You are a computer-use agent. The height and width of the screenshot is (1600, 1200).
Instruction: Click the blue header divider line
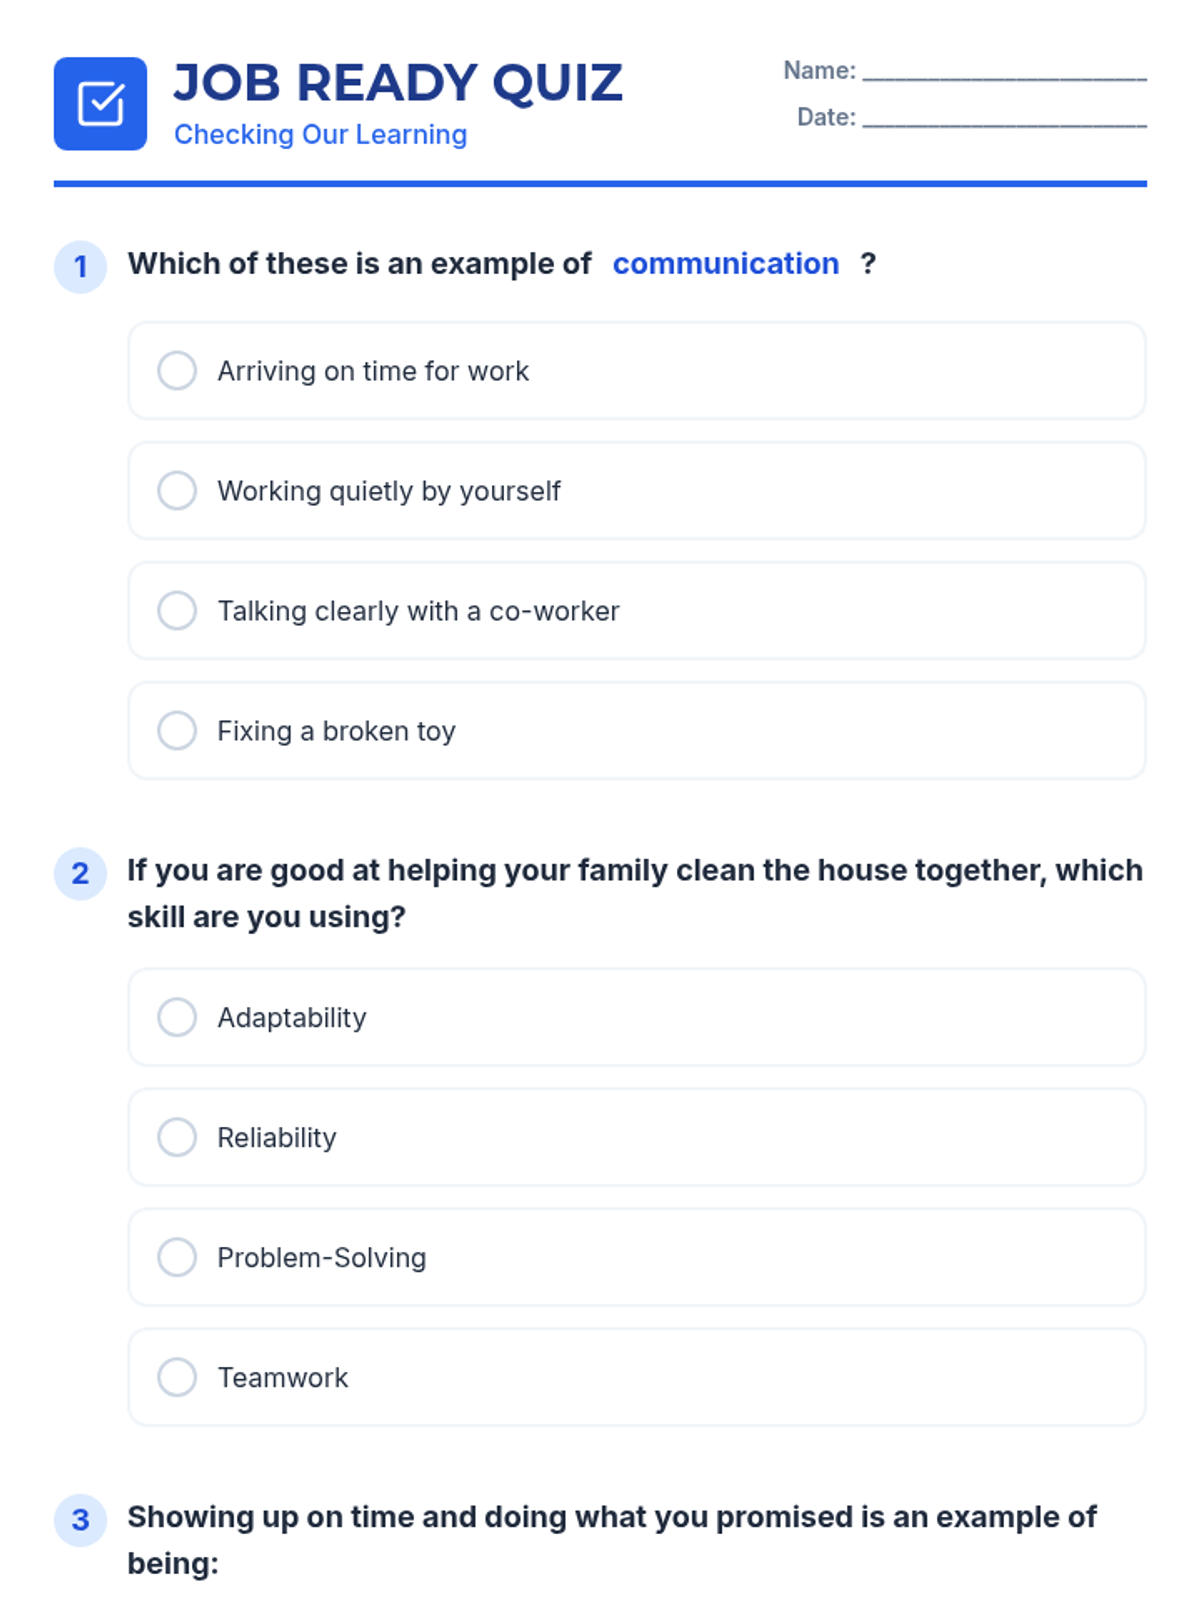pos(600,184)
